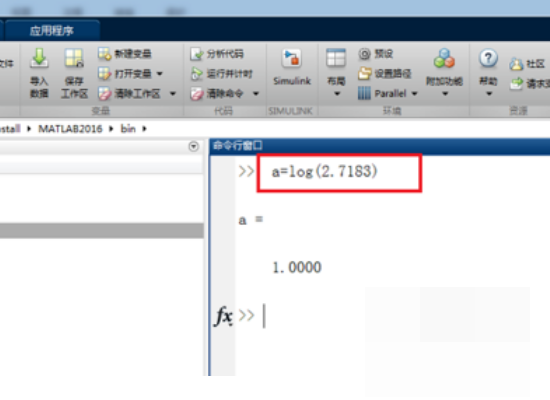Open the Simulink library icon
Viewport: 550px width, 400px height.
pyautogui.click(x=291, y=58)
